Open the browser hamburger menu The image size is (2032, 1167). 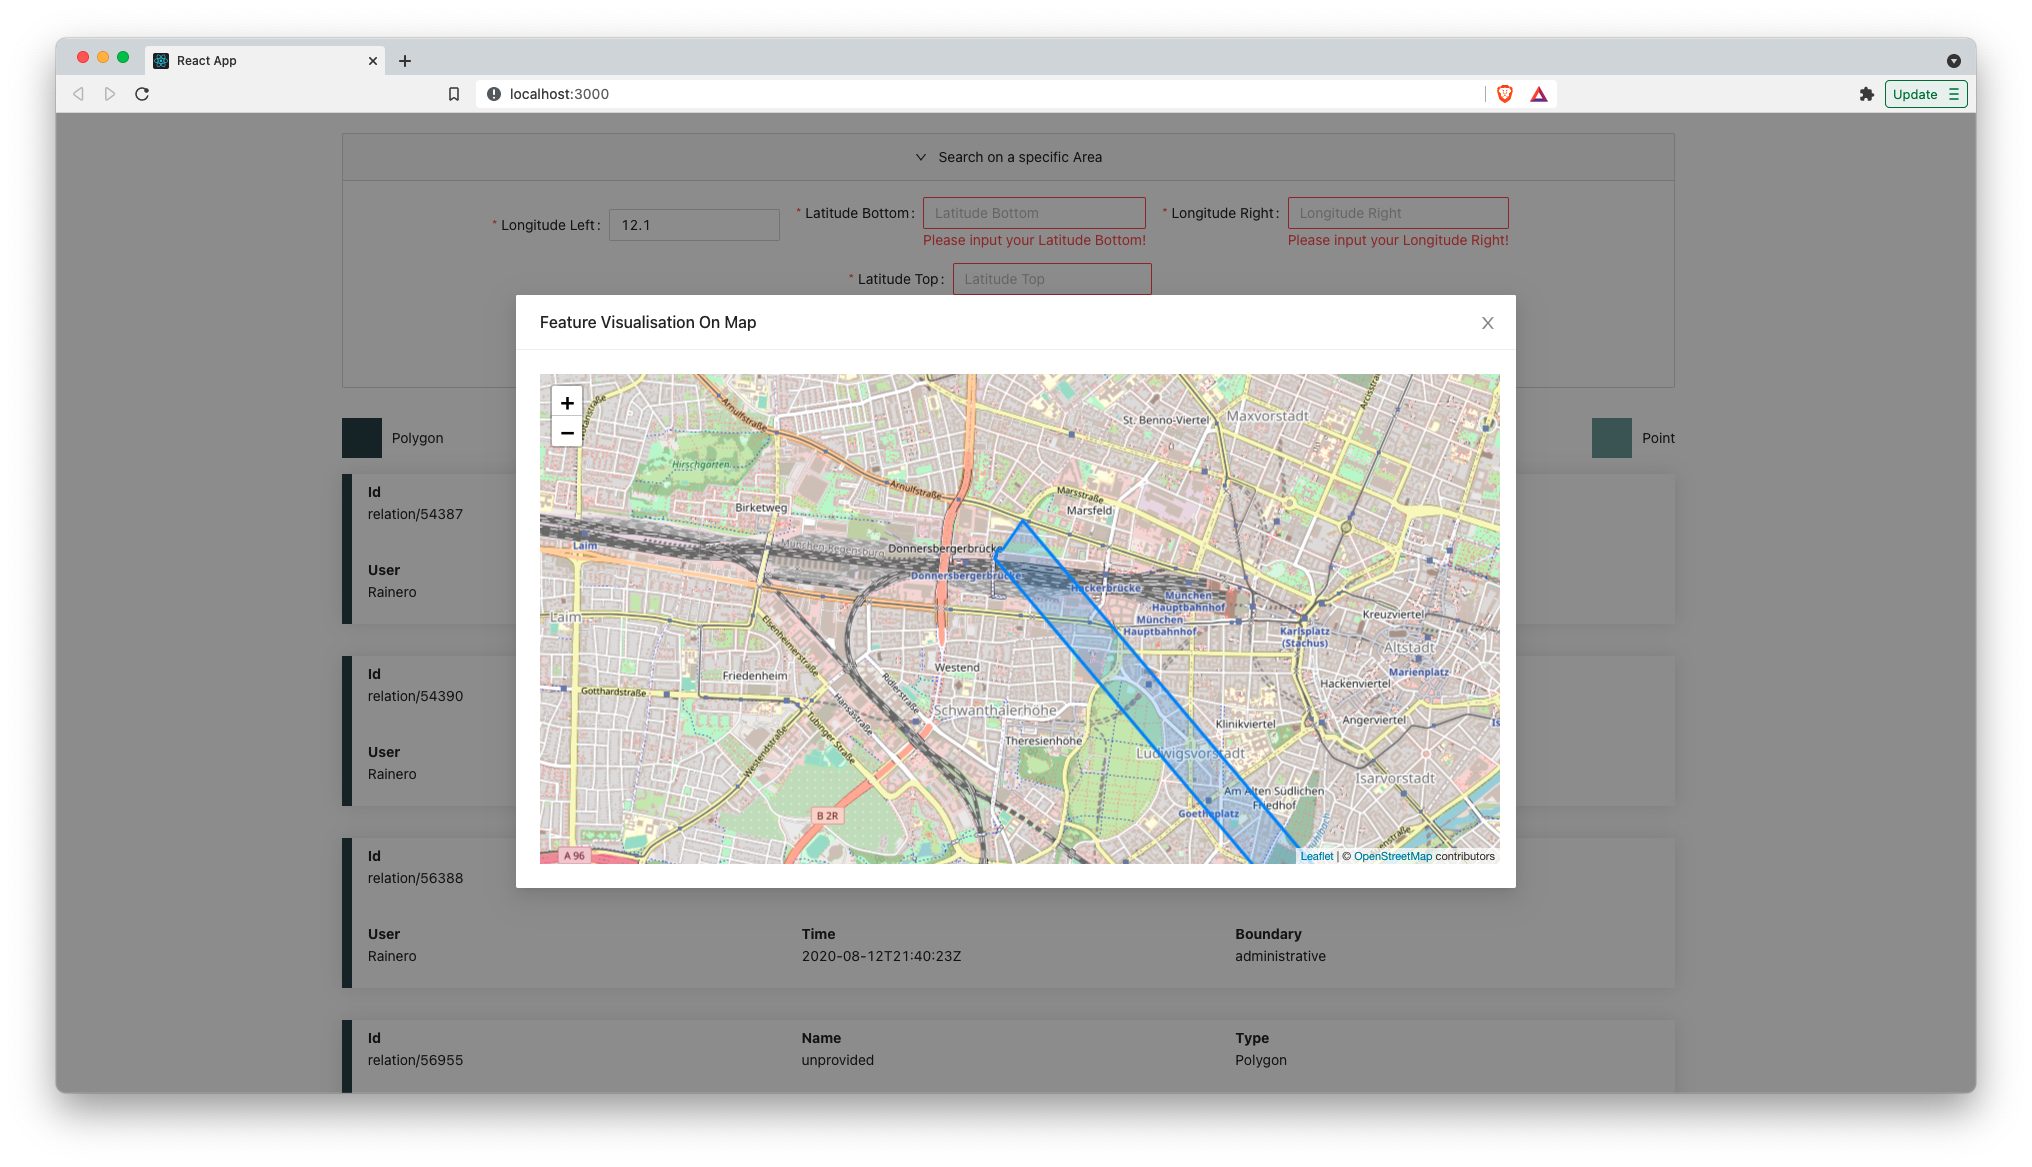(x=1954, y=93)
